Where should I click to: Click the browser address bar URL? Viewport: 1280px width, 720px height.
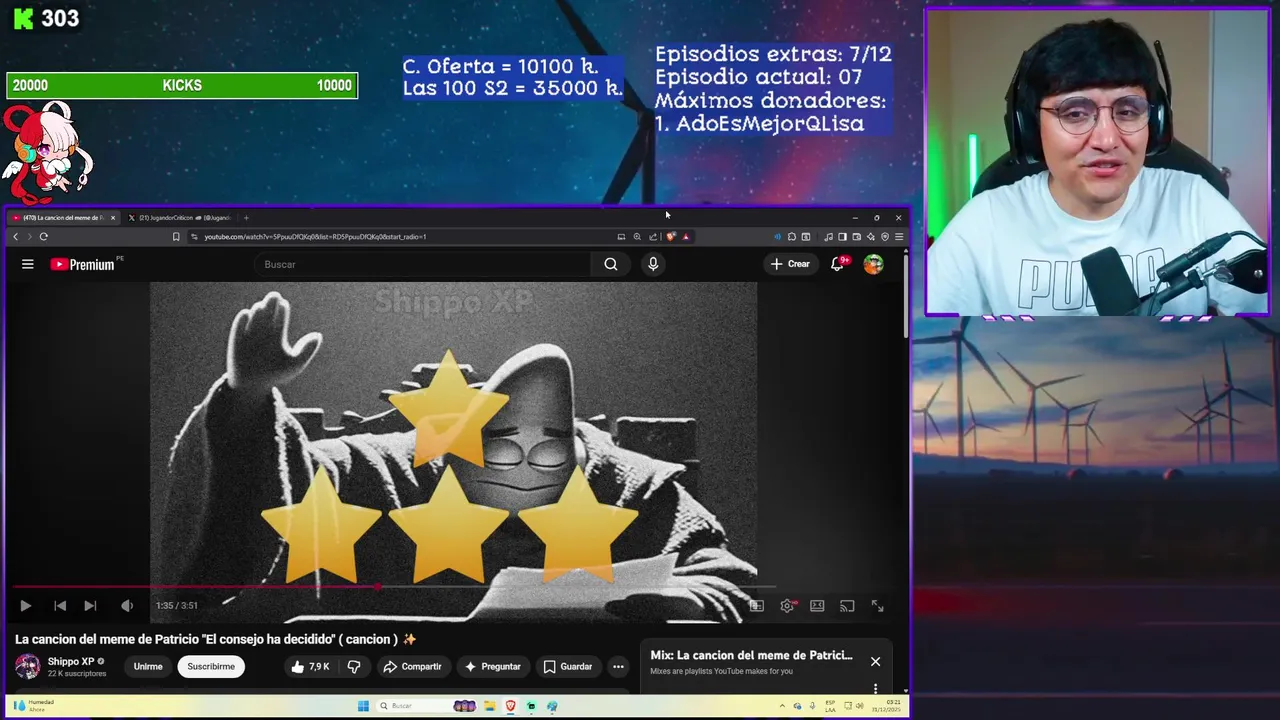coord(315,237)
